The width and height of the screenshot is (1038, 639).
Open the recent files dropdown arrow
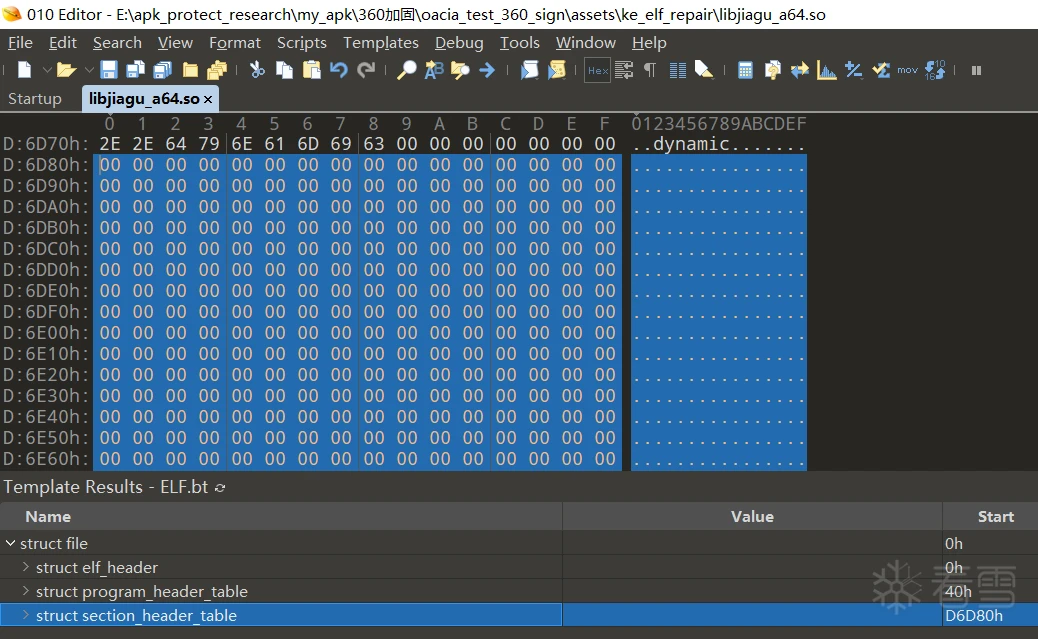click(x=89, y=70)
